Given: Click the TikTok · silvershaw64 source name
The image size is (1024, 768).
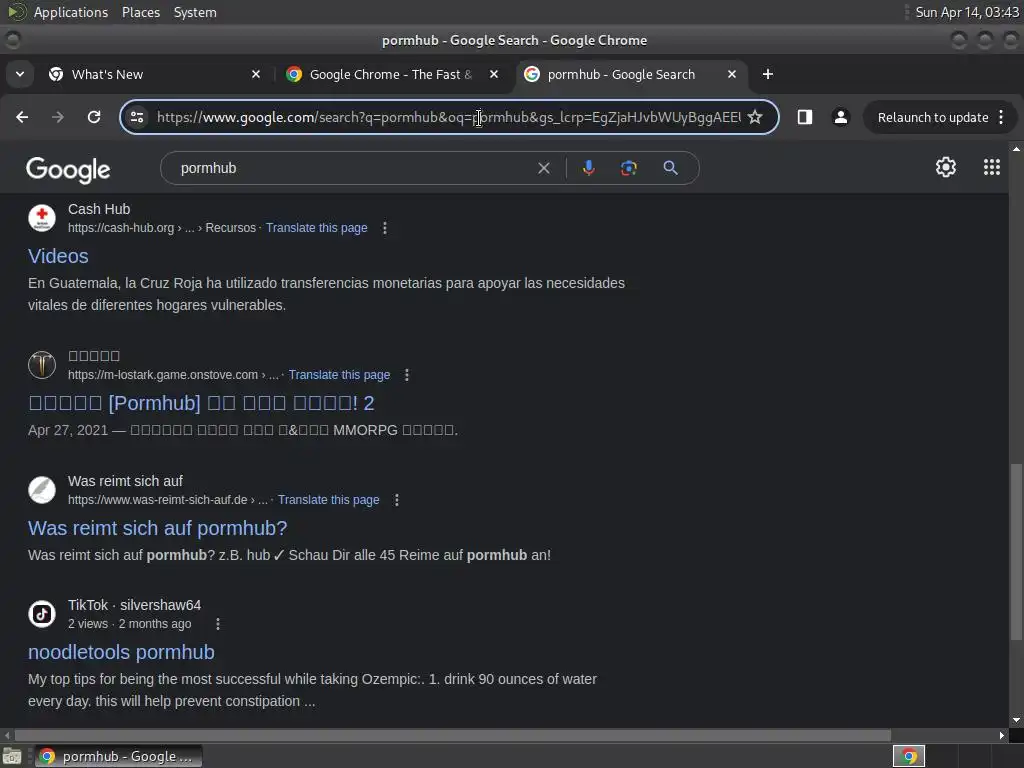Looking at the screenshot, I should tap(135, 605).
